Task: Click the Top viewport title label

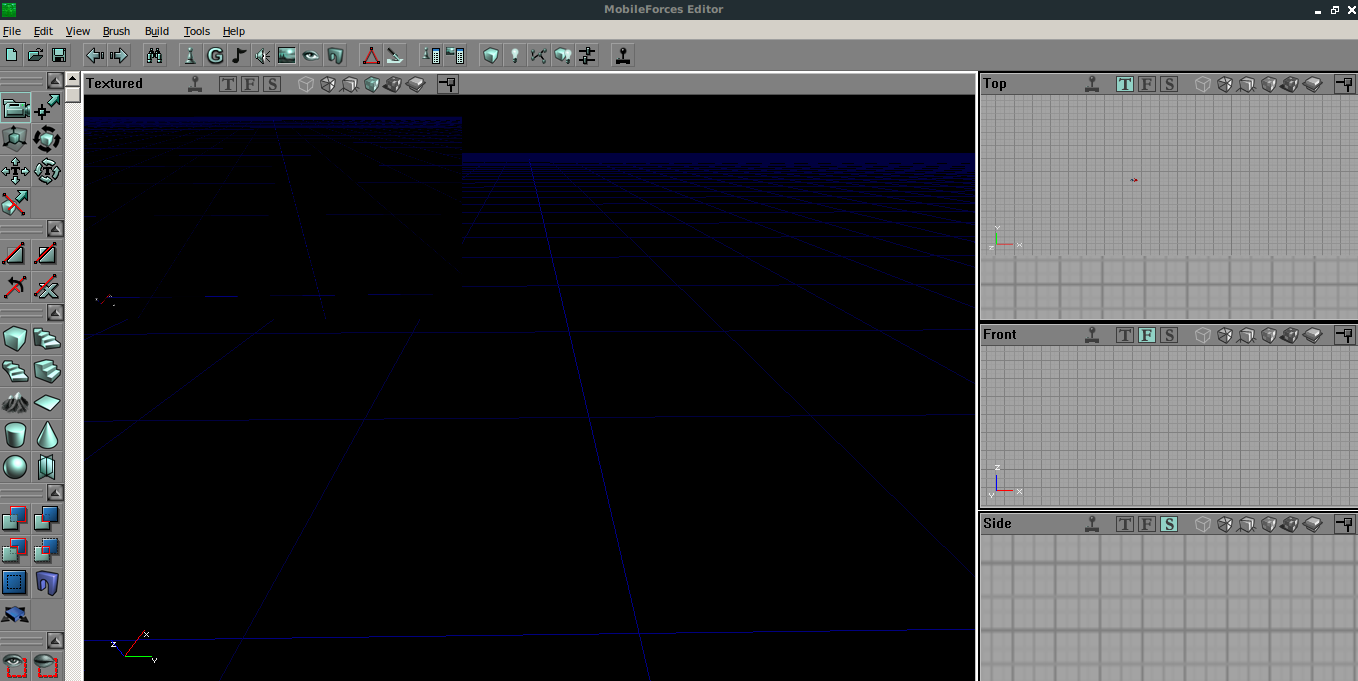Action: pyautogui.click(x=995, y=84)
